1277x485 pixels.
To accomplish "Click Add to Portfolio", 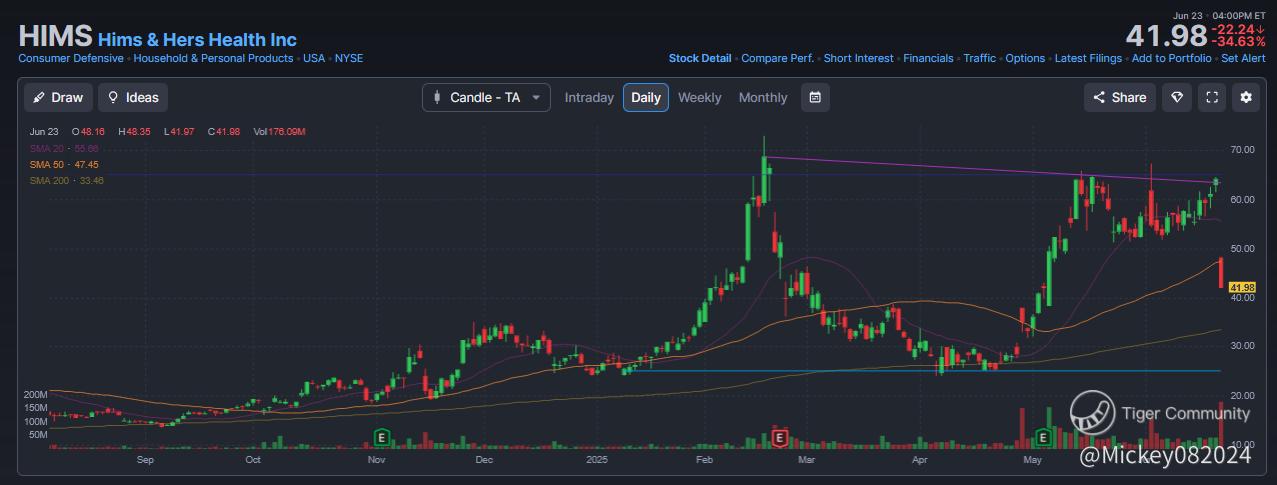I will 1172,59.
